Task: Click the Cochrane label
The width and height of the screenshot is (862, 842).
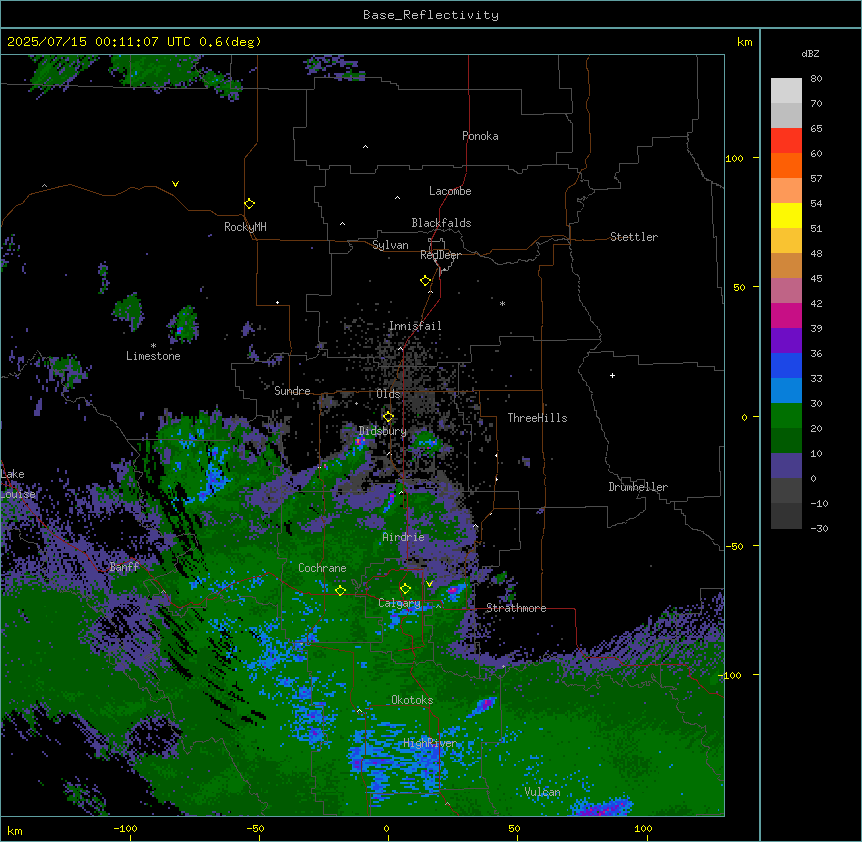Action: (322, 568)
